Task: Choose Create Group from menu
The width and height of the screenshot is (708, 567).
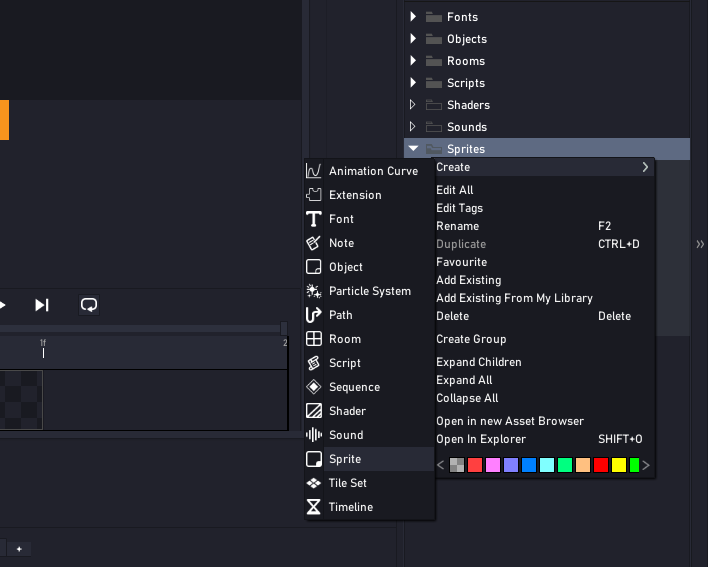Action: (471, 339)
